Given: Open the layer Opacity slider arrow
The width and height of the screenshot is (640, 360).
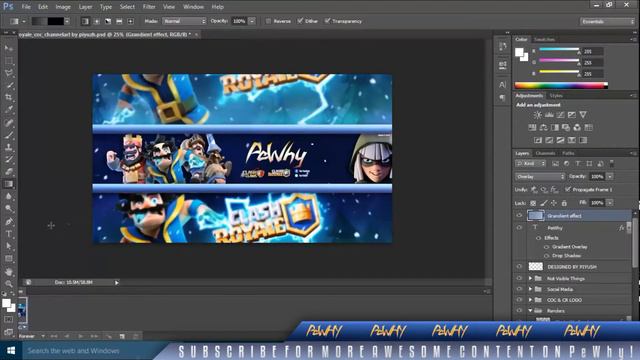Looking at the screenshot, I should point(610,177).
